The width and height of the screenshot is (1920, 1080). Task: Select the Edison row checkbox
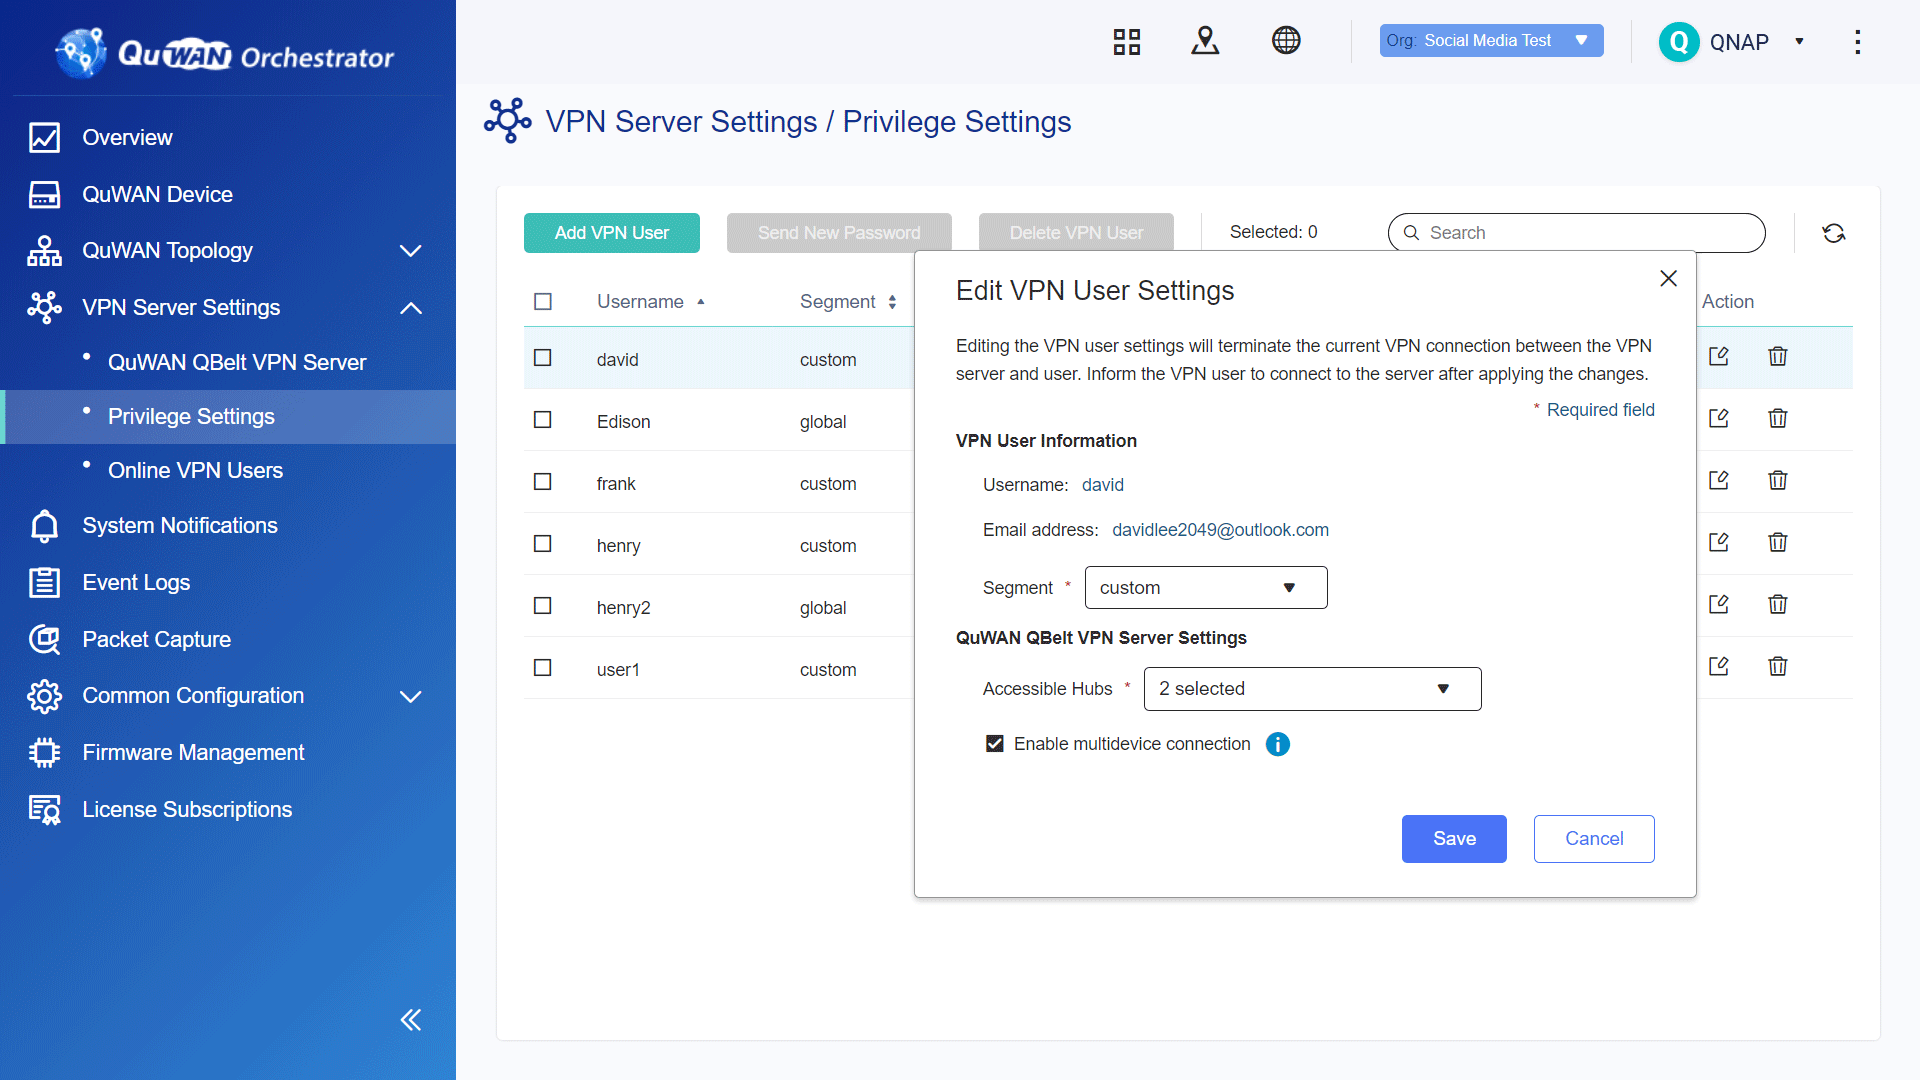(543, 420)
